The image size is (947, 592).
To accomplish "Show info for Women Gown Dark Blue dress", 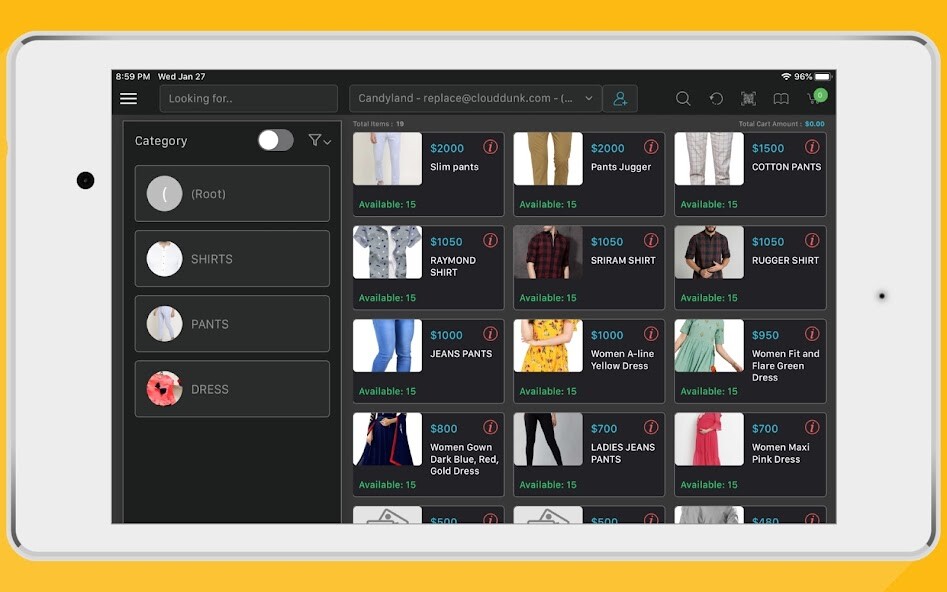I will [x=490, y=427].
